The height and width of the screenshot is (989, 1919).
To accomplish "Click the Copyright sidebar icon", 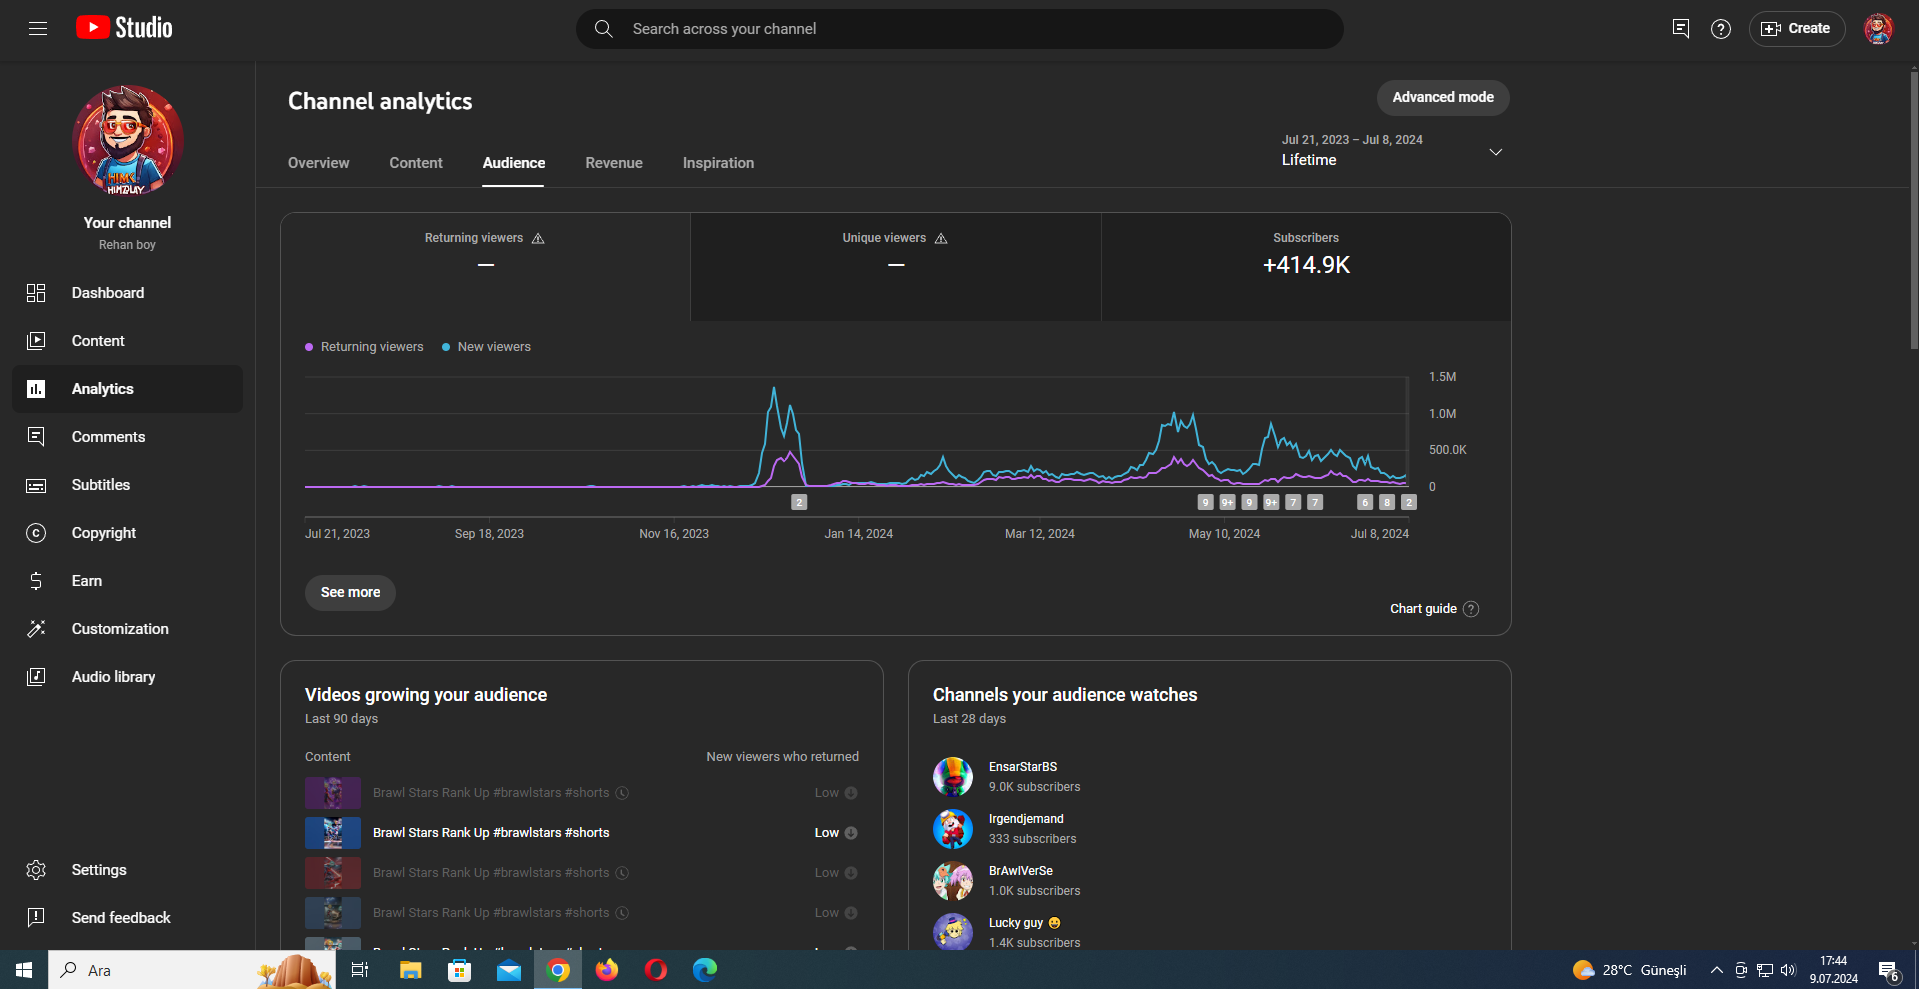I will click(x=36, y=533).
